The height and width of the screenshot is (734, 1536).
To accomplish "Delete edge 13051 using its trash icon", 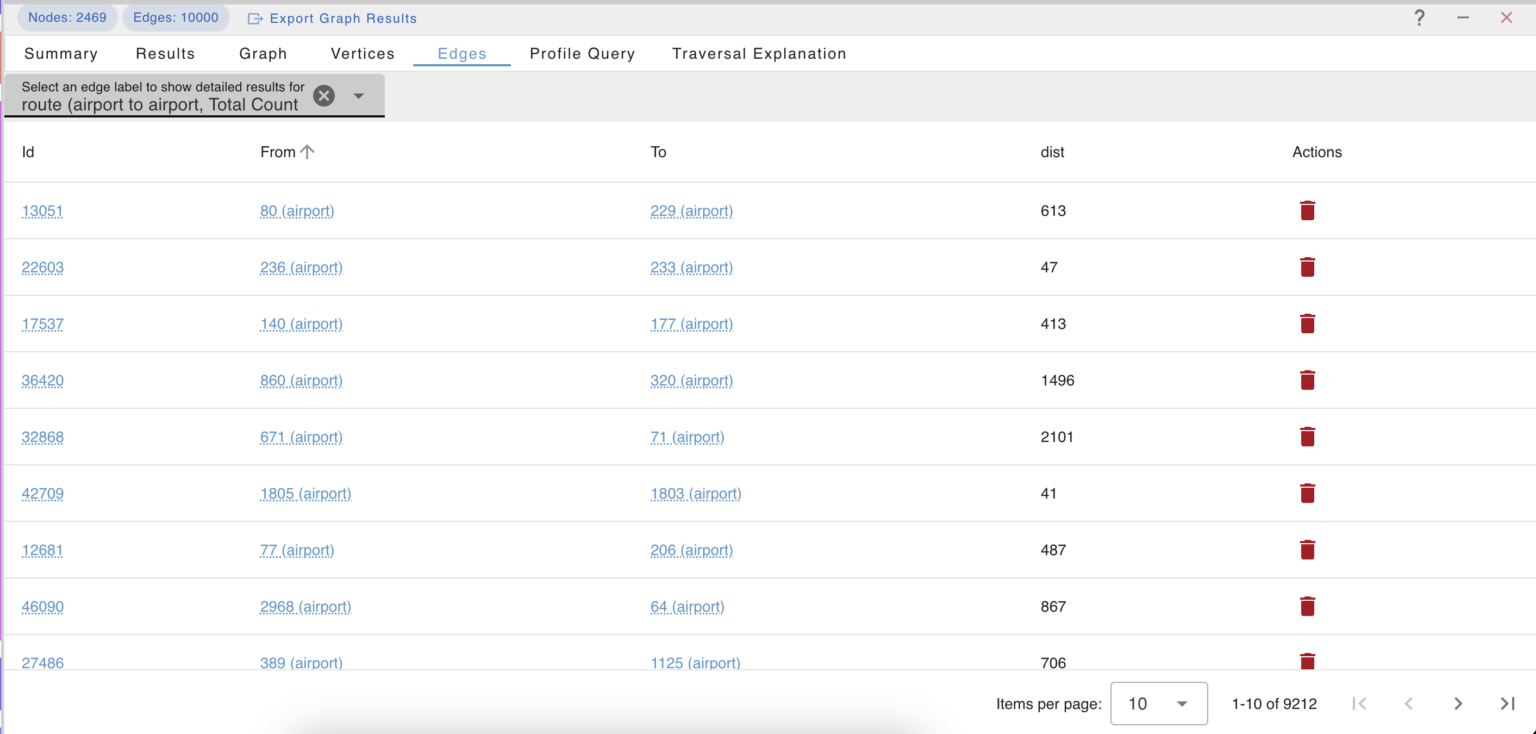I will [x=1307, y=211].
